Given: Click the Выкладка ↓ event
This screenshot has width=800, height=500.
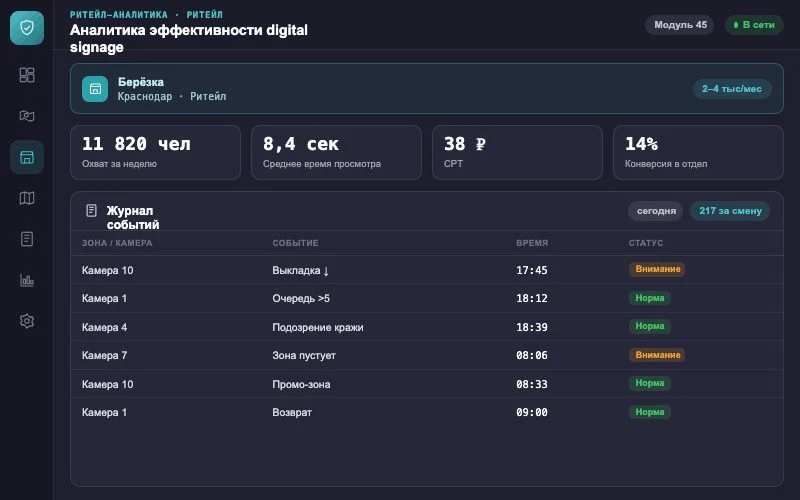Looking at the screenshot, I should tap(301, 270).
